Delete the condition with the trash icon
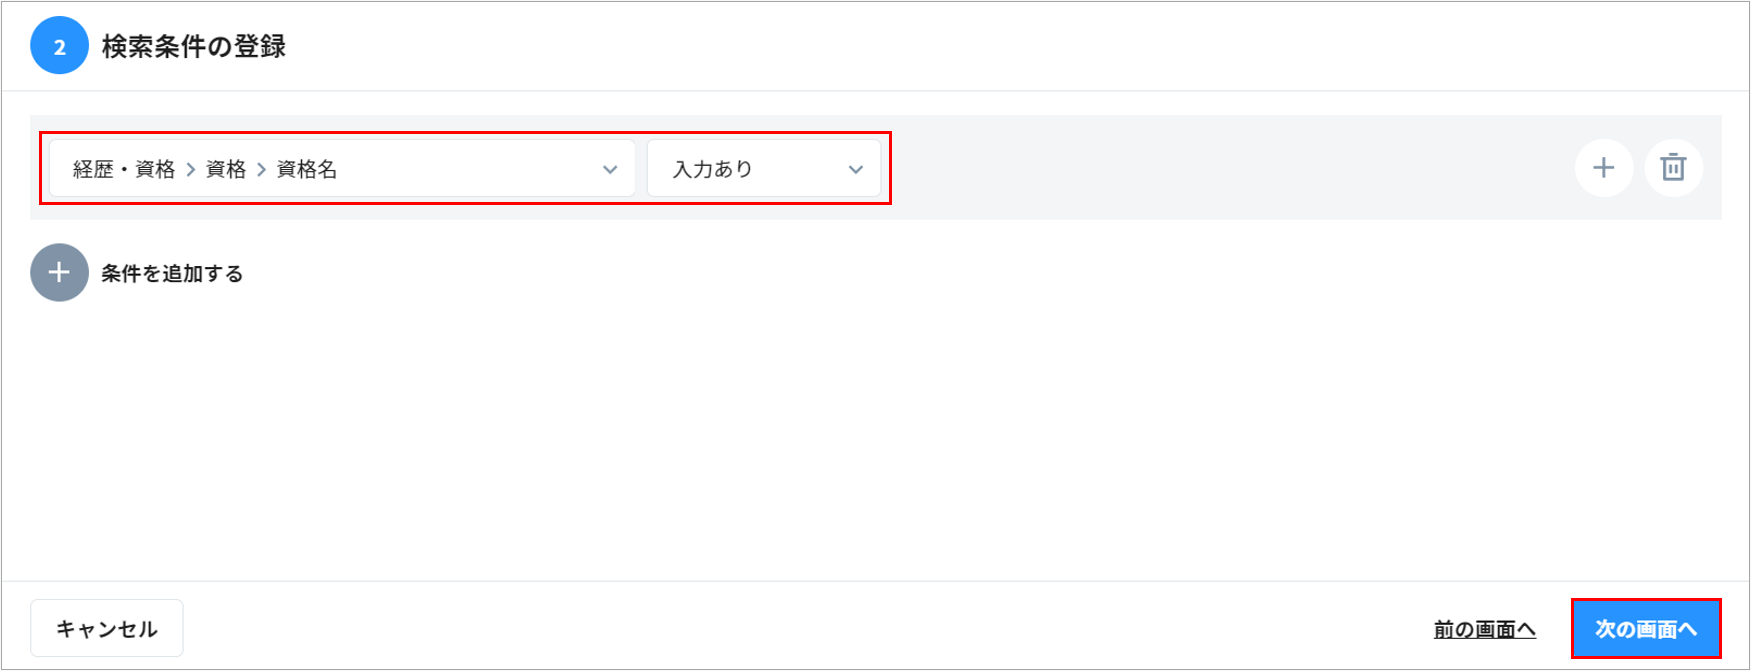1752x671 pixels. tap(1673, 168)
